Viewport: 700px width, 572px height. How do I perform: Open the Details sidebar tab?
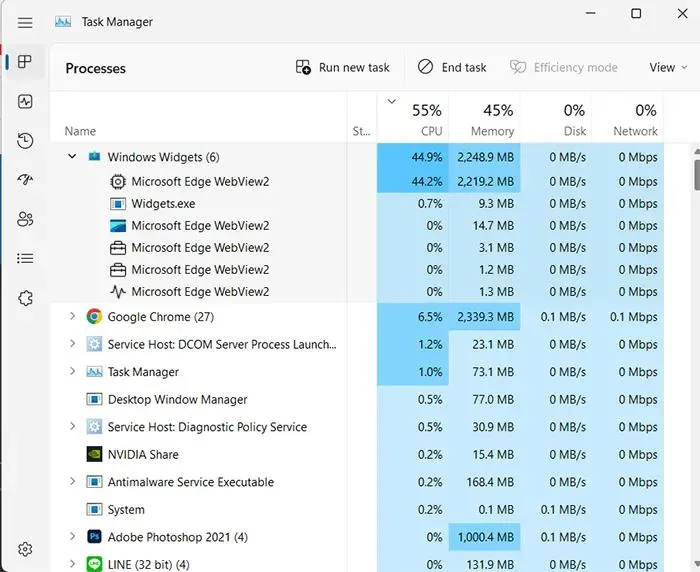tap(25, 258)
